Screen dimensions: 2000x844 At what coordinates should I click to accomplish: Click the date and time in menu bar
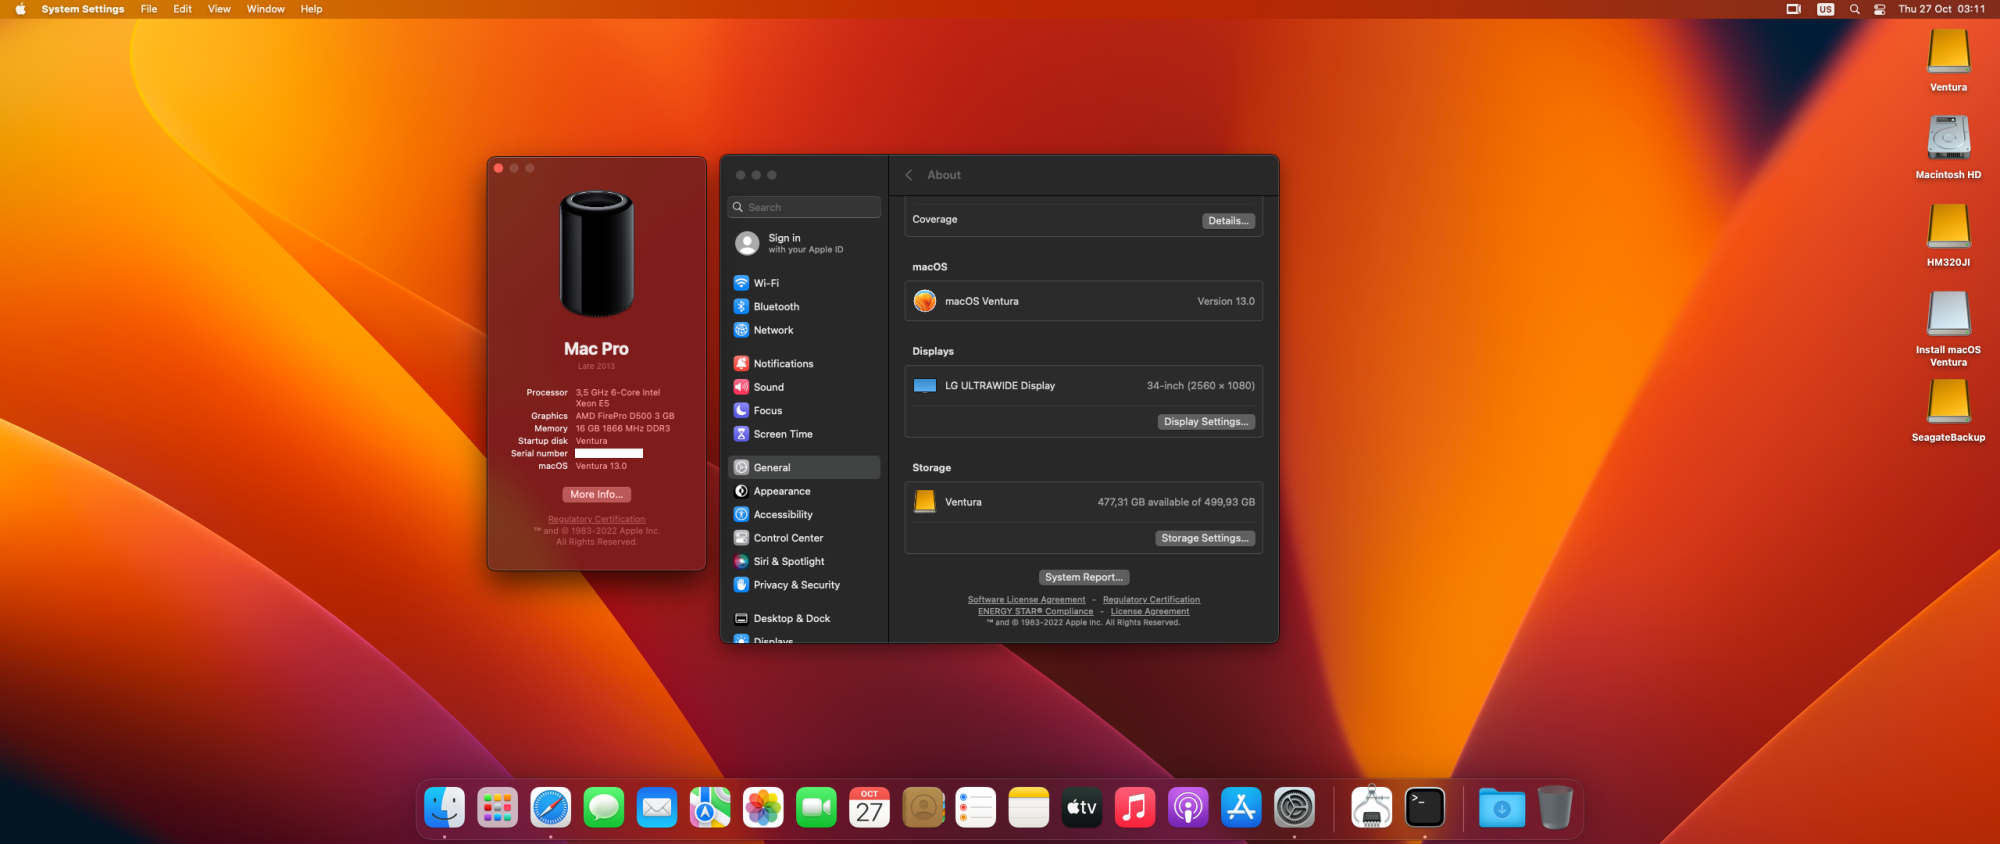pyautogui.click(x=1942, y=9)
